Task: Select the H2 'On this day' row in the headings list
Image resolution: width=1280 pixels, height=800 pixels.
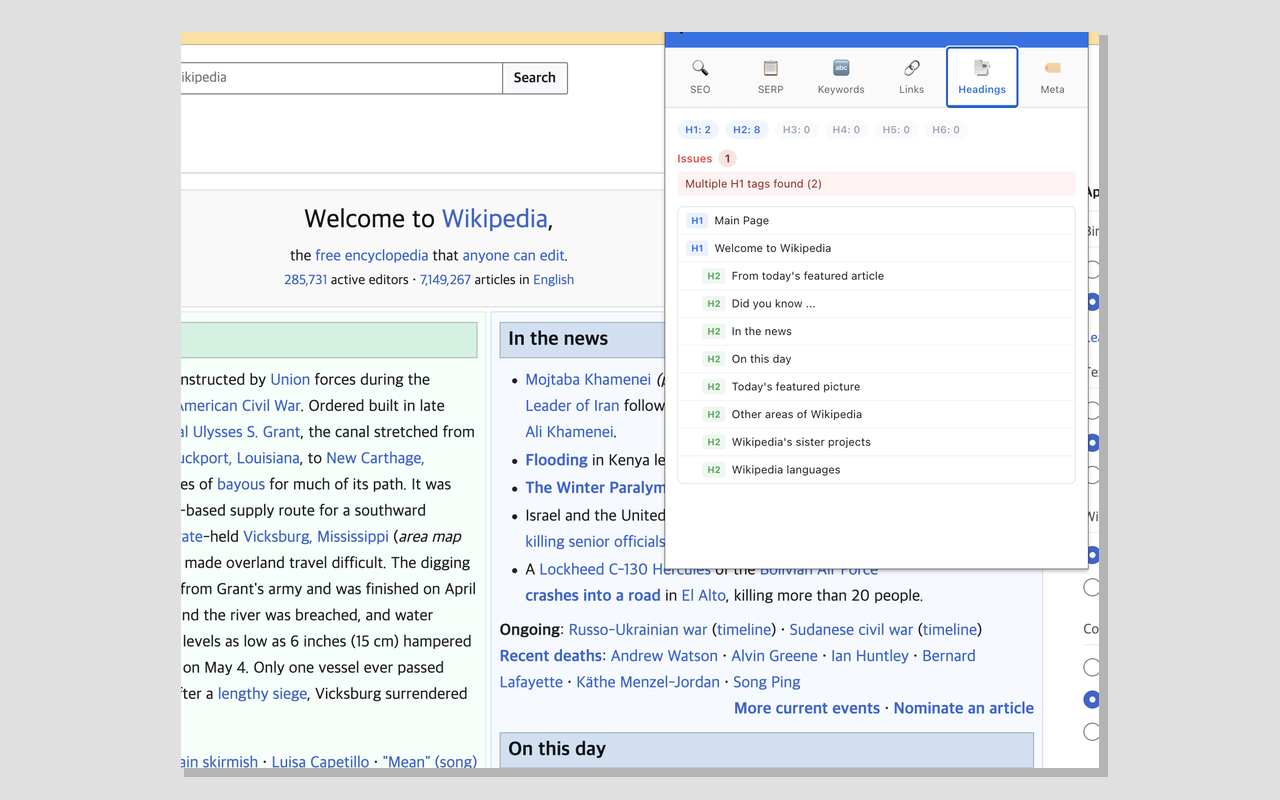Action: tap(876, 359)
